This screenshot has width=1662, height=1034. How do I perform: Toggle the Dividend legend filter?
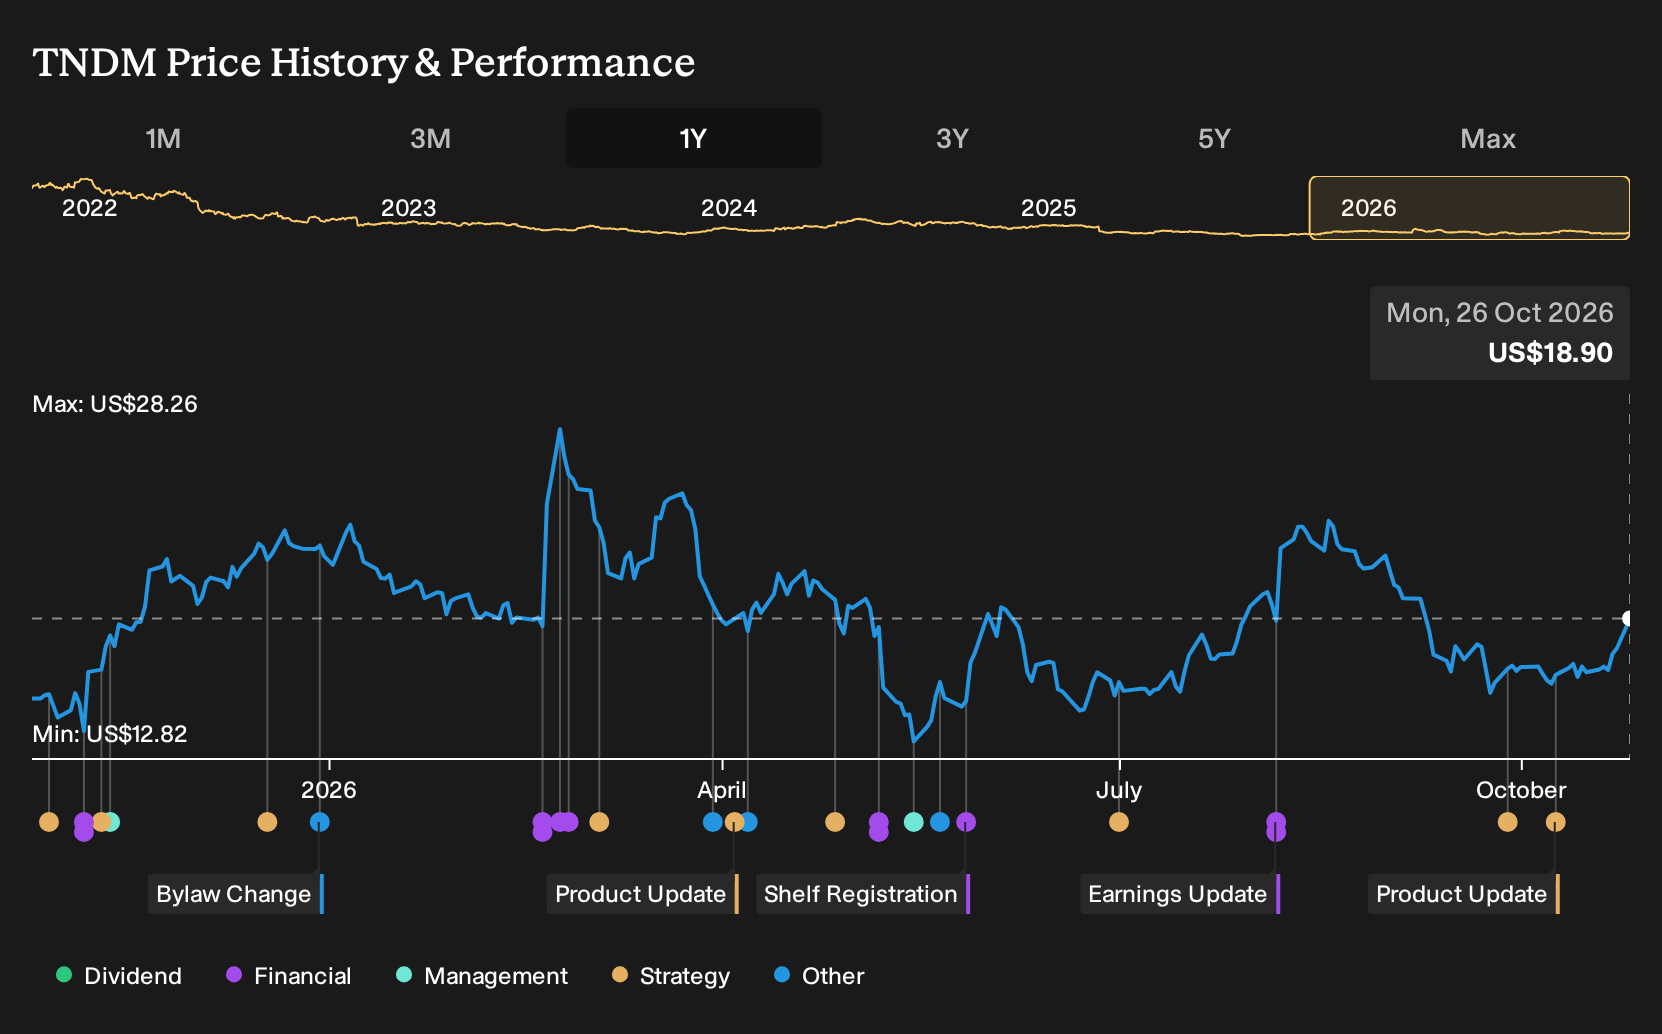(119, 976)
